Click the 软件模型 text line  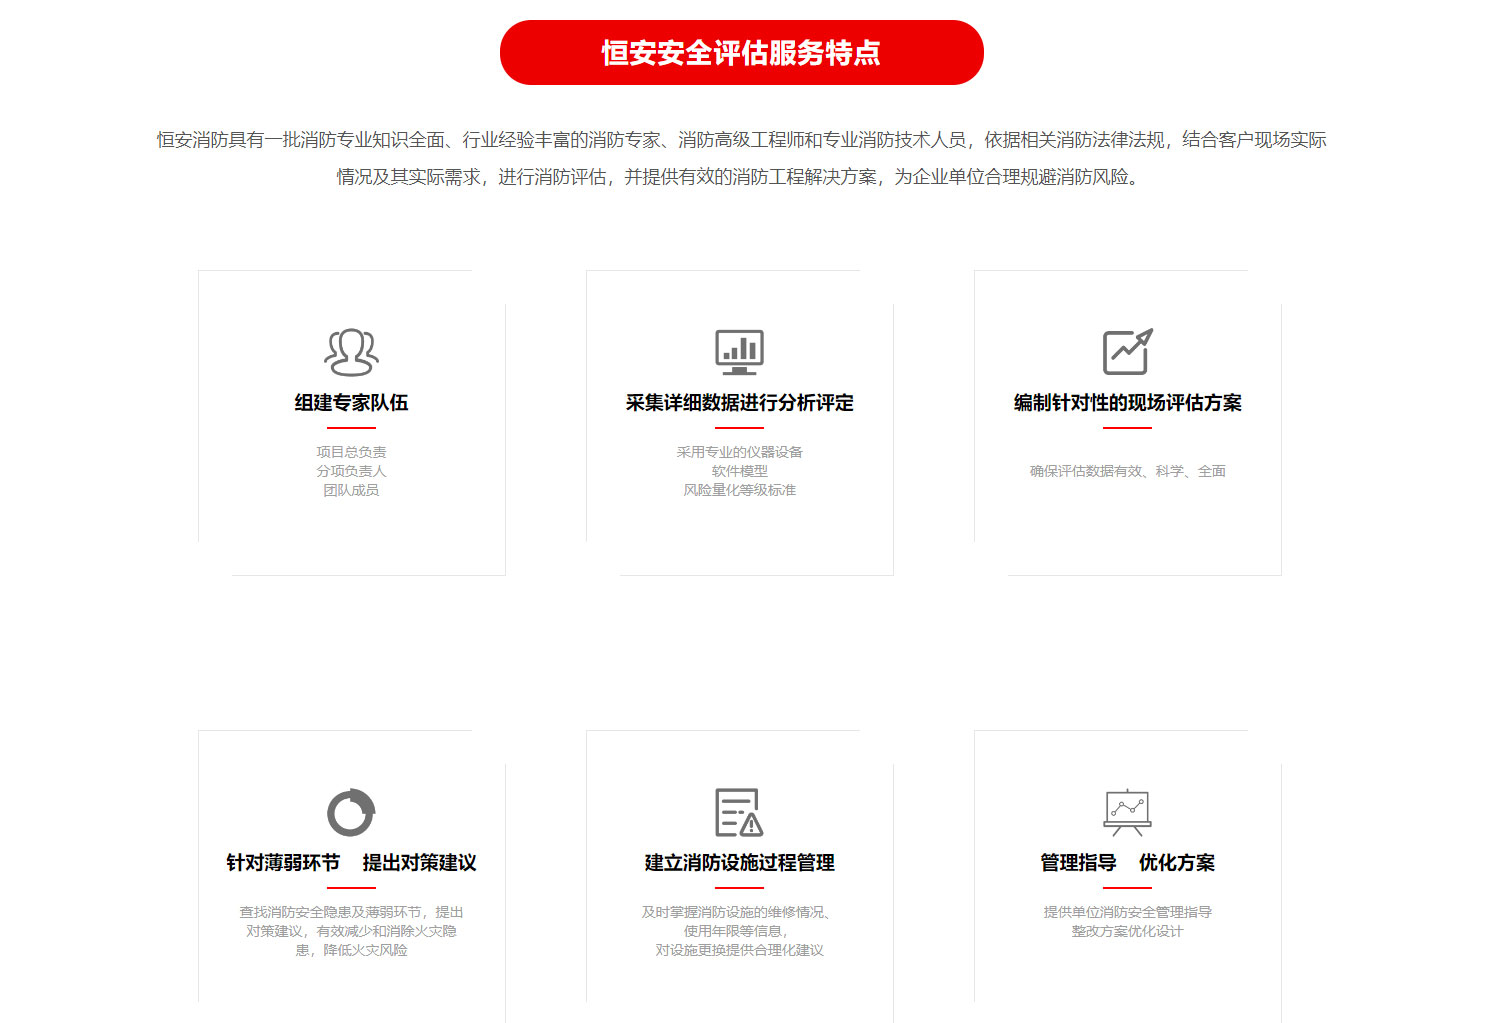coord(740,471)
